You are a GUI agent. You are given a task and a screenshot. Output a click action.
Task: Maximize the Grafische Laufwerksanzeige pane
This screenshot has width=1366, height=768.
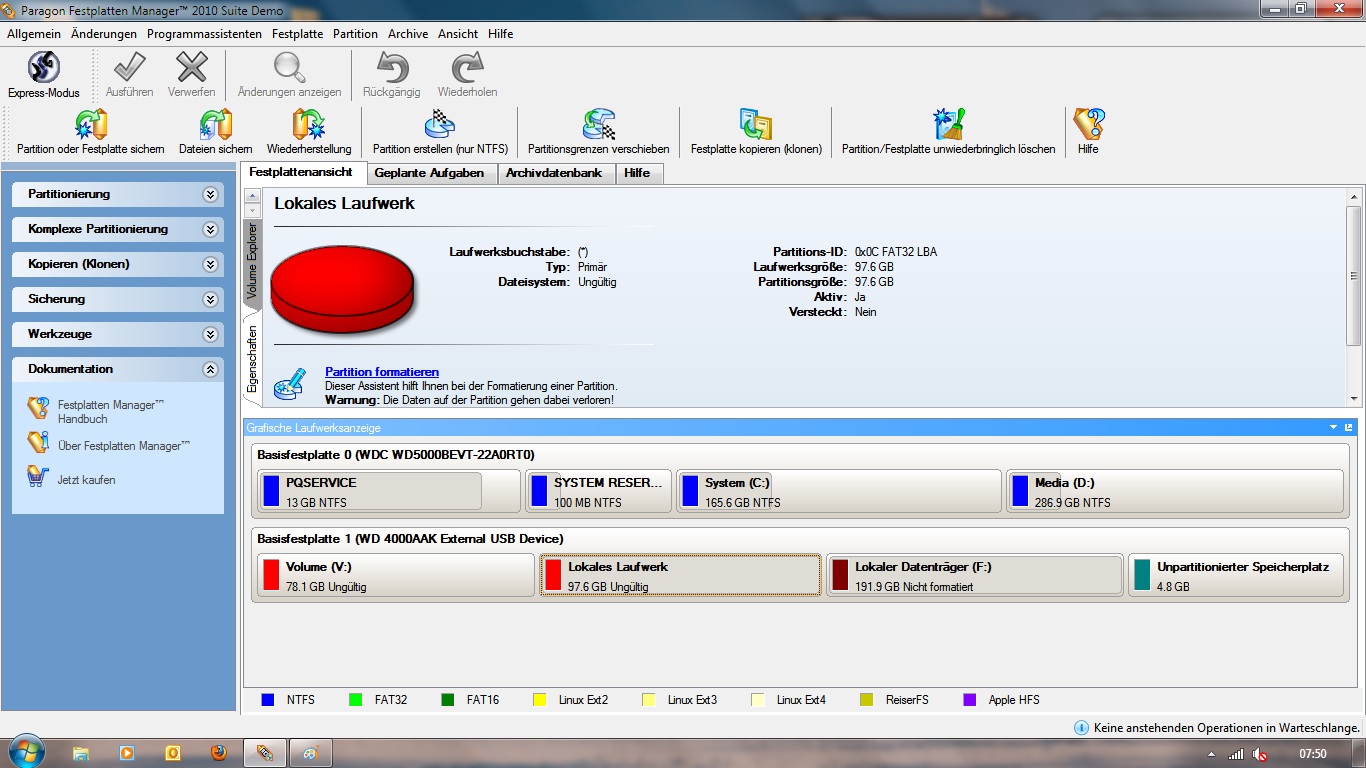pyautogui.click(x=1348, y=427)
